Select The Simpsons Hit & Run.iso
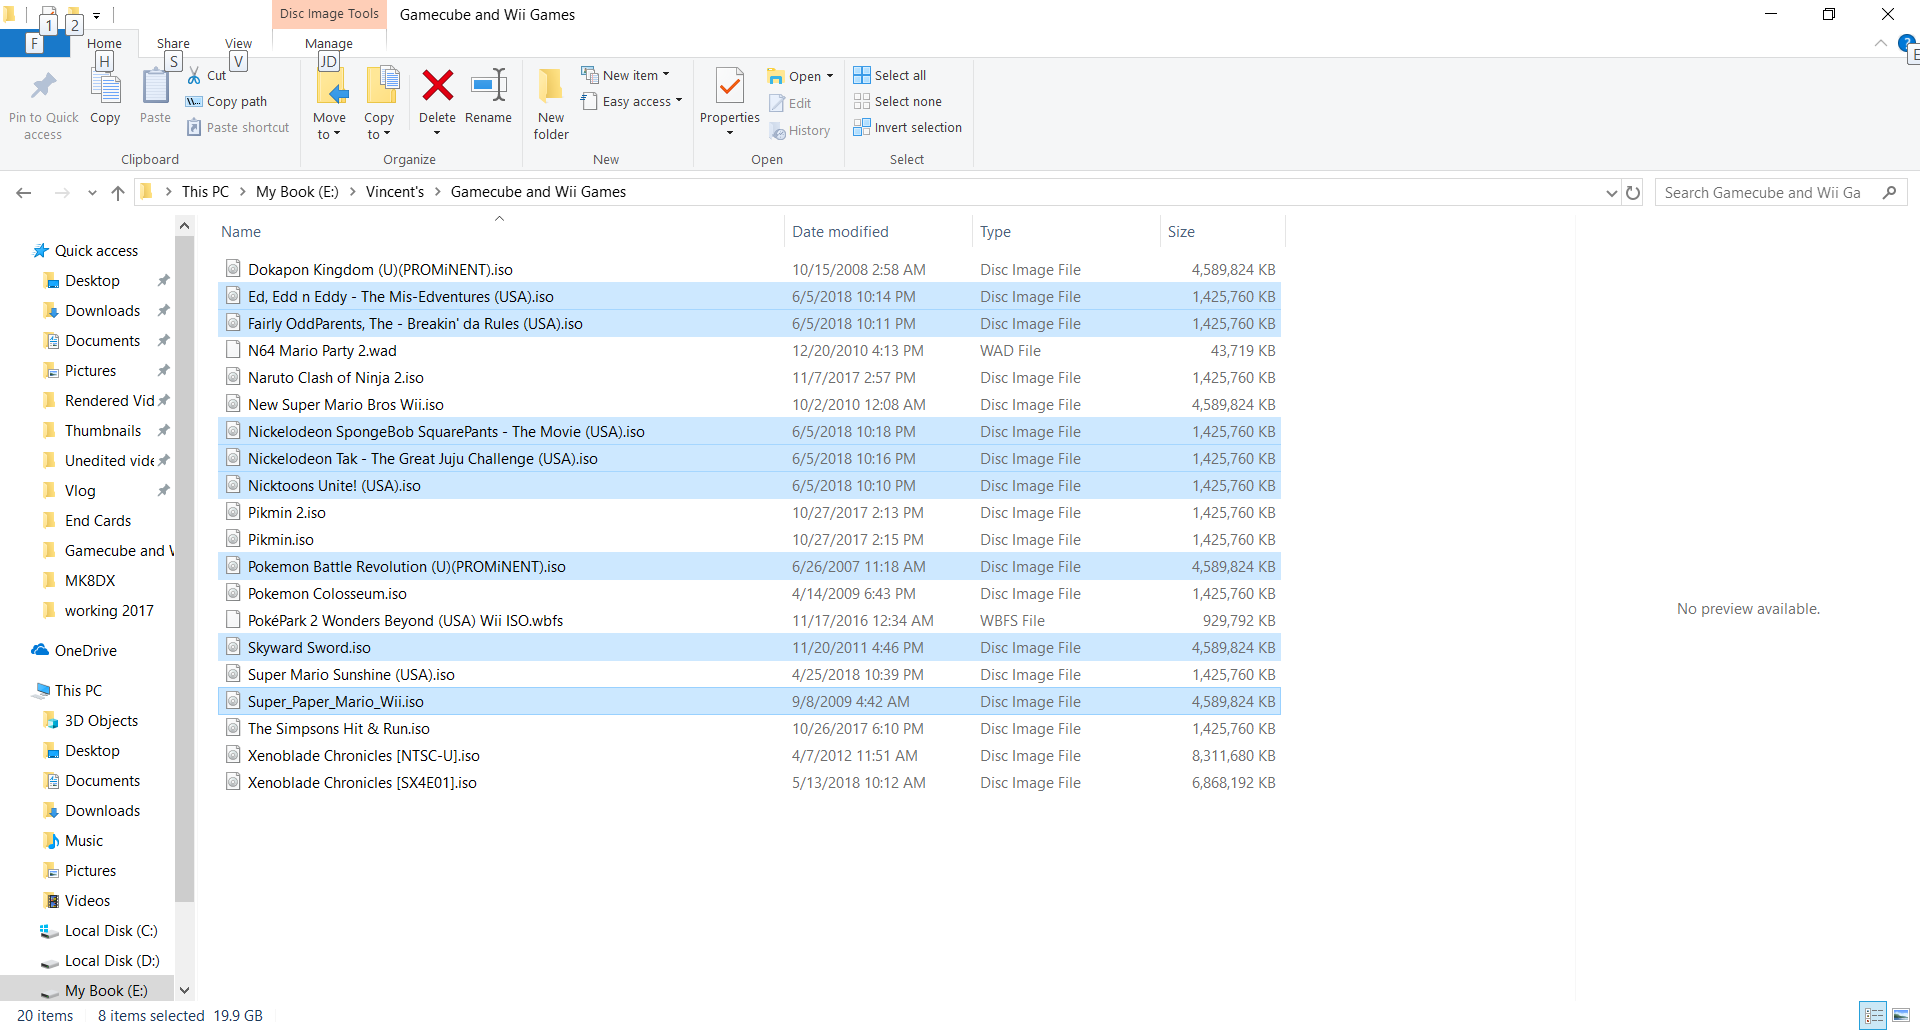 pyautogui.click(x=749, y=729)
